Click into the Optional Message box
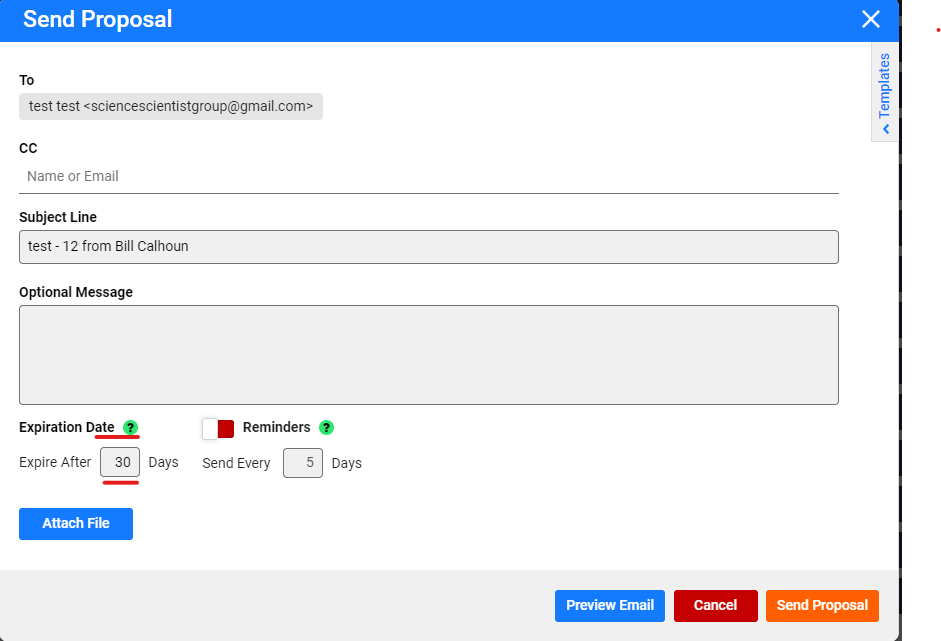 coord(428,355)
